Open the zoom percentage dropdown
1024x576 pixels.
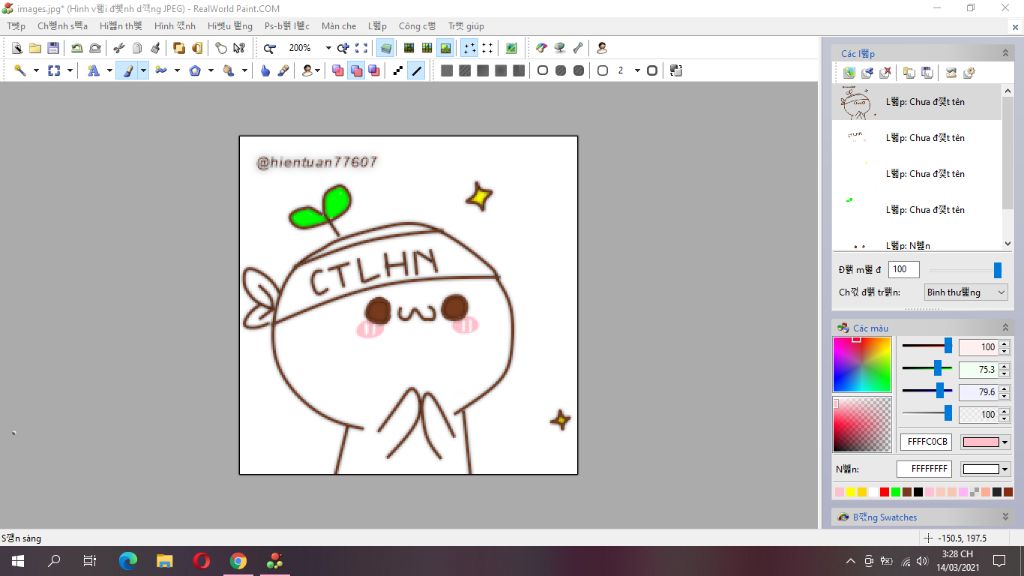(x=328, y=48)
